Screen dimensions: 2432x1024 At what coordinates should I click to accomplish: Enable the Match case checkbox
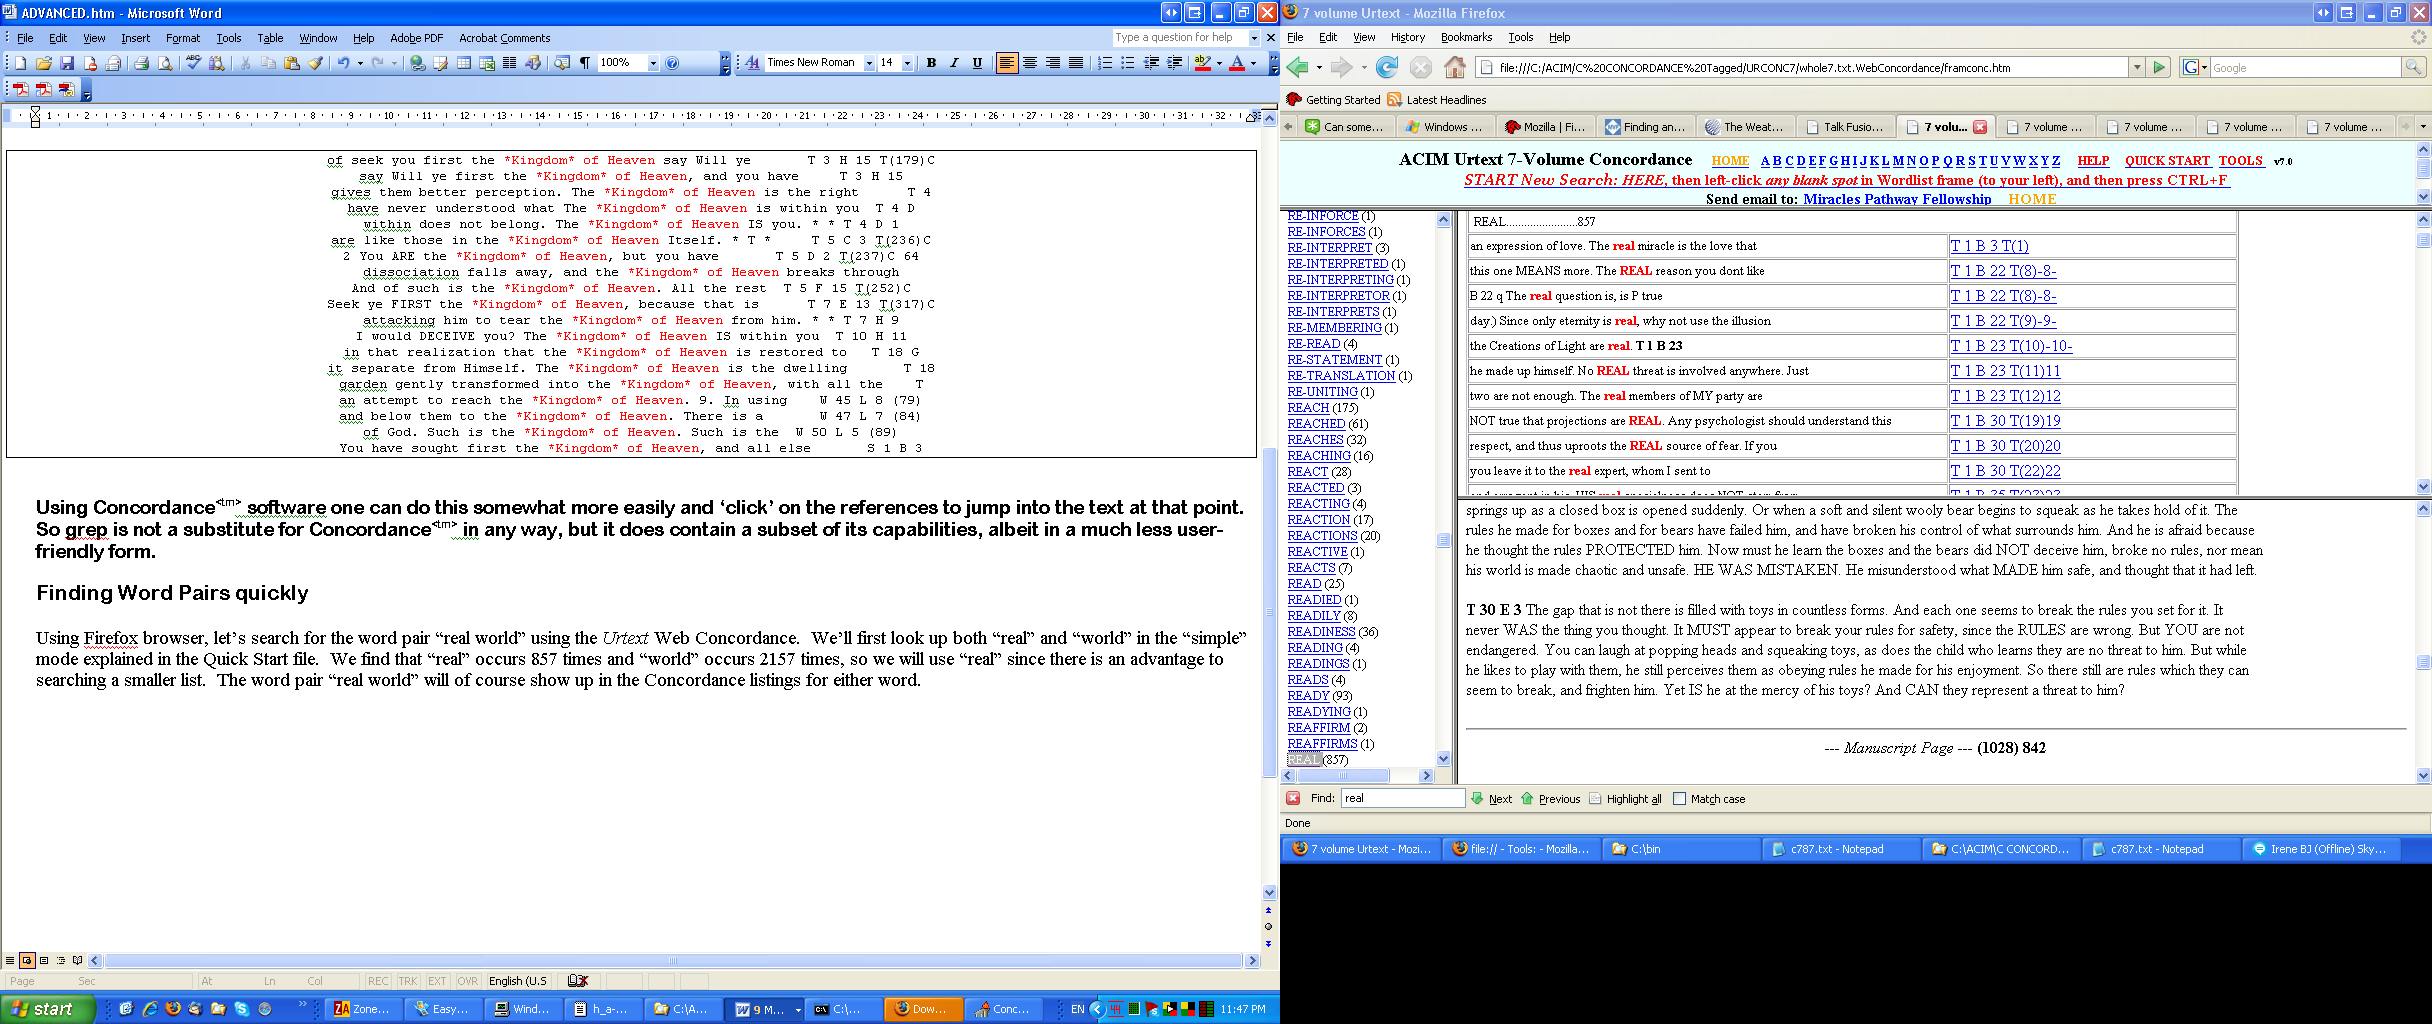tap(1680, 798)
